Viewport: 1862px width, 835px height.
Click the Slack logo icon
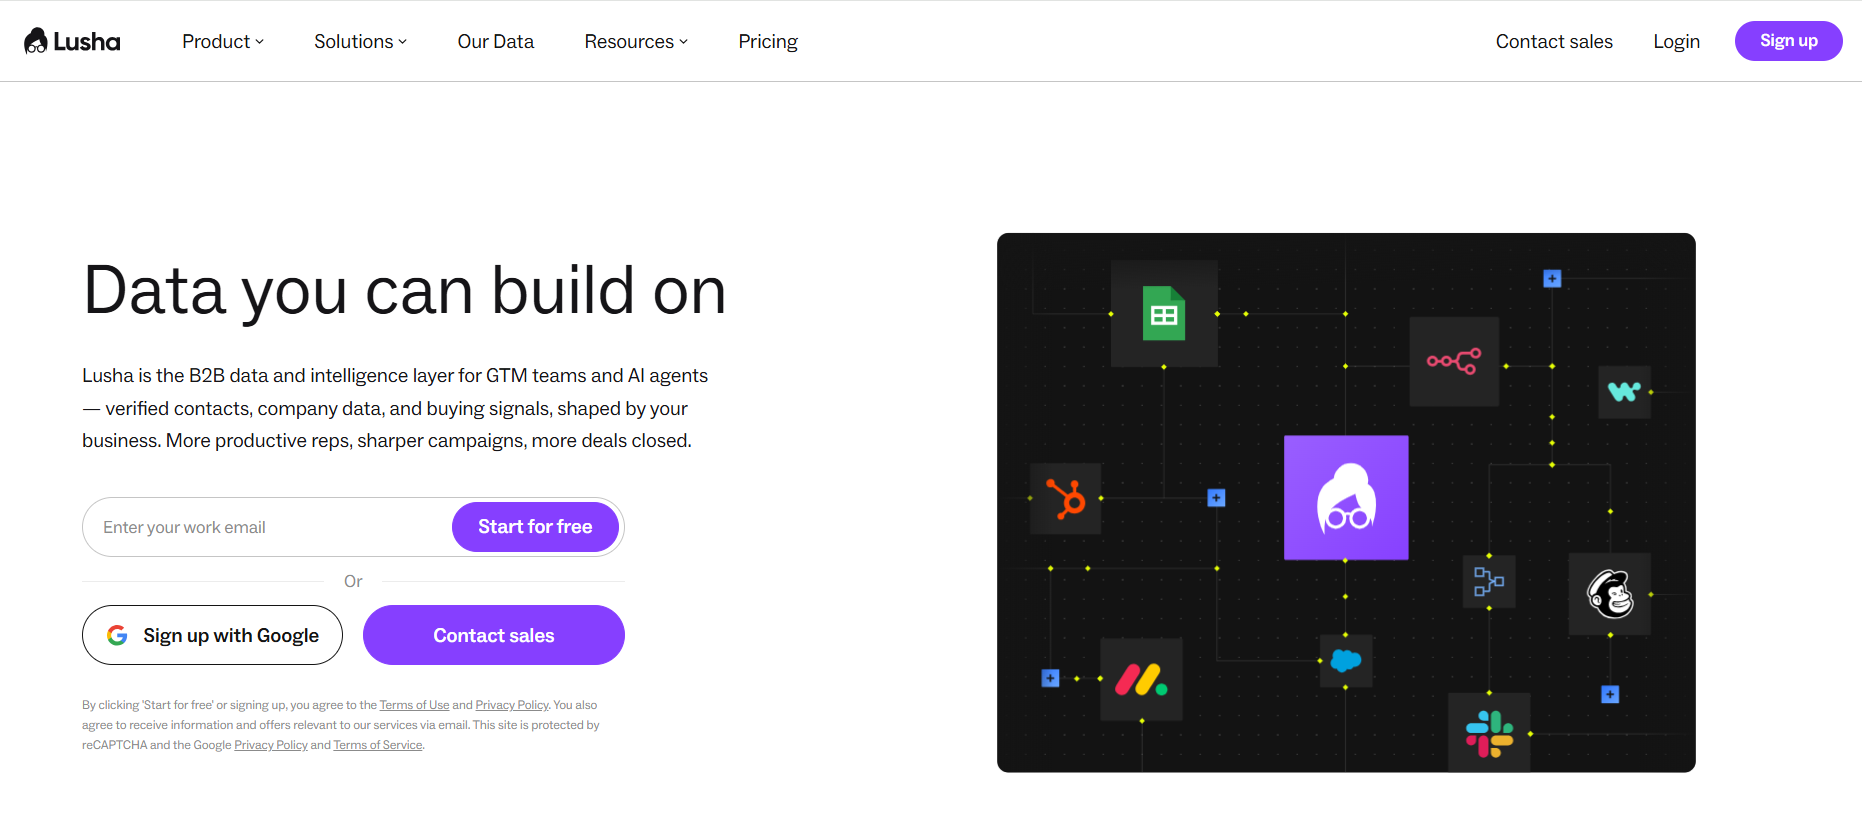(x=1489, y=733)
